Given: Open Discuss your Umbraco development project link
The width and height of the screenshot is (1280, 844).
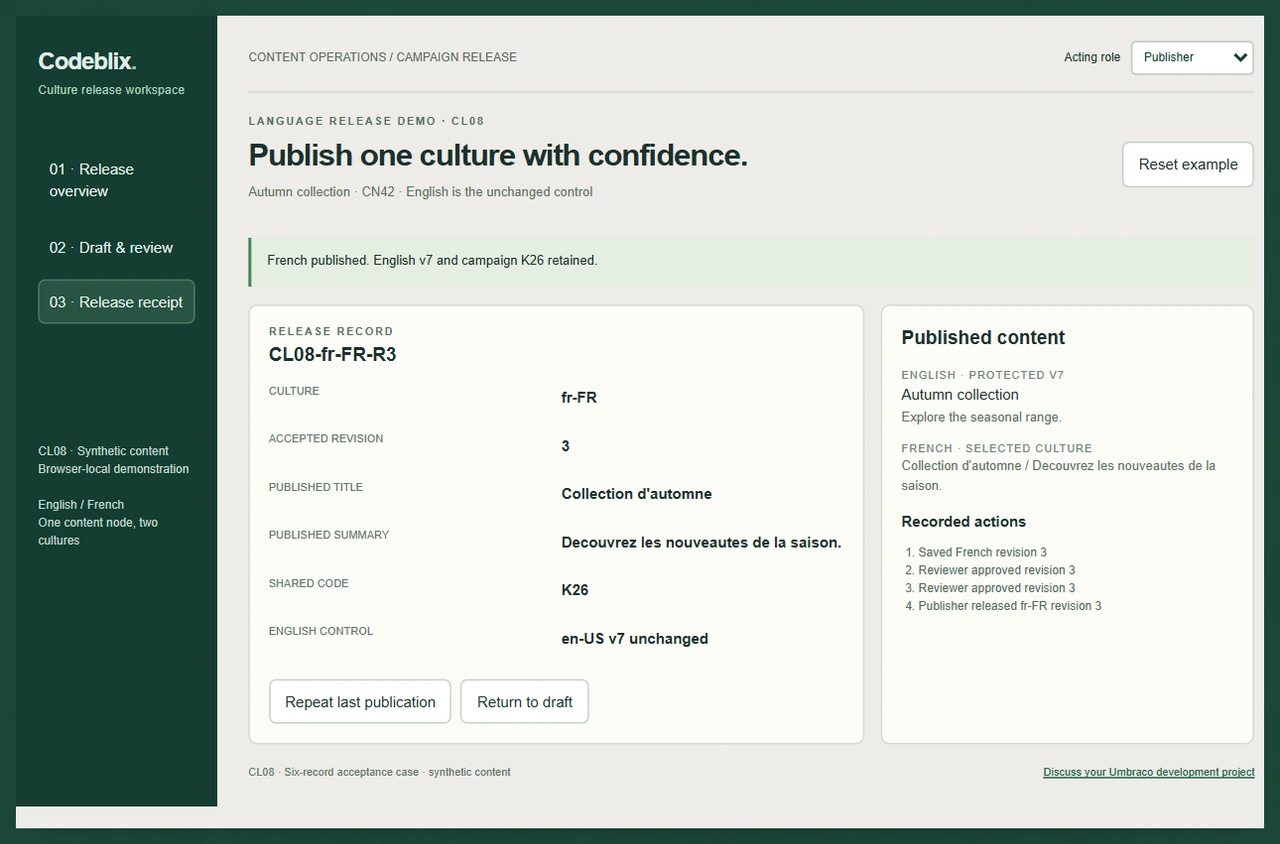Looking at the screenshot, I should (x=1148, y=772).
